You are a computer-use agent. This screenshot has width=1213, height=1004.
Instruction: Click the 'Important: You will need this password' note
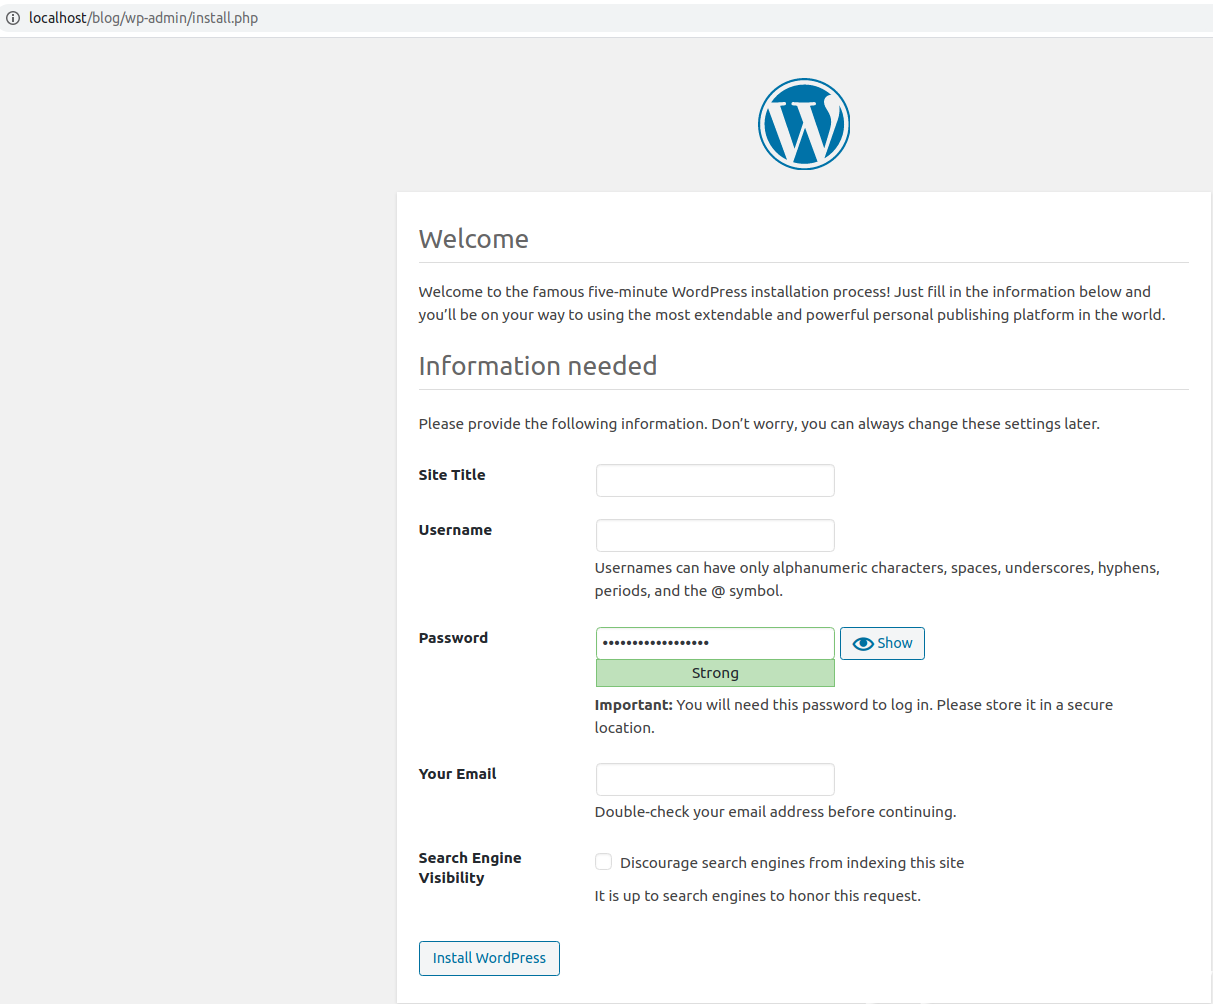coord(854,716)
